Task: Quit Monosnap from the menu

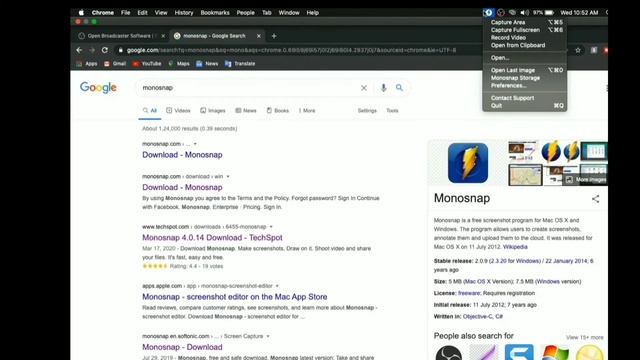Action: coord(524,106)
